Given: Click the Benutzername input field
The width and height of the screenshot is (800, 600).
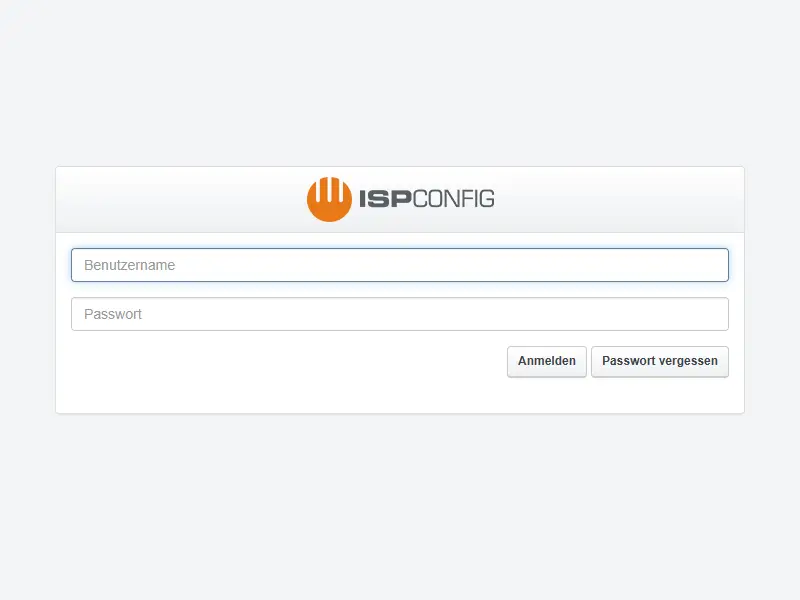Looking at the screenshot, I should [399, 265].
